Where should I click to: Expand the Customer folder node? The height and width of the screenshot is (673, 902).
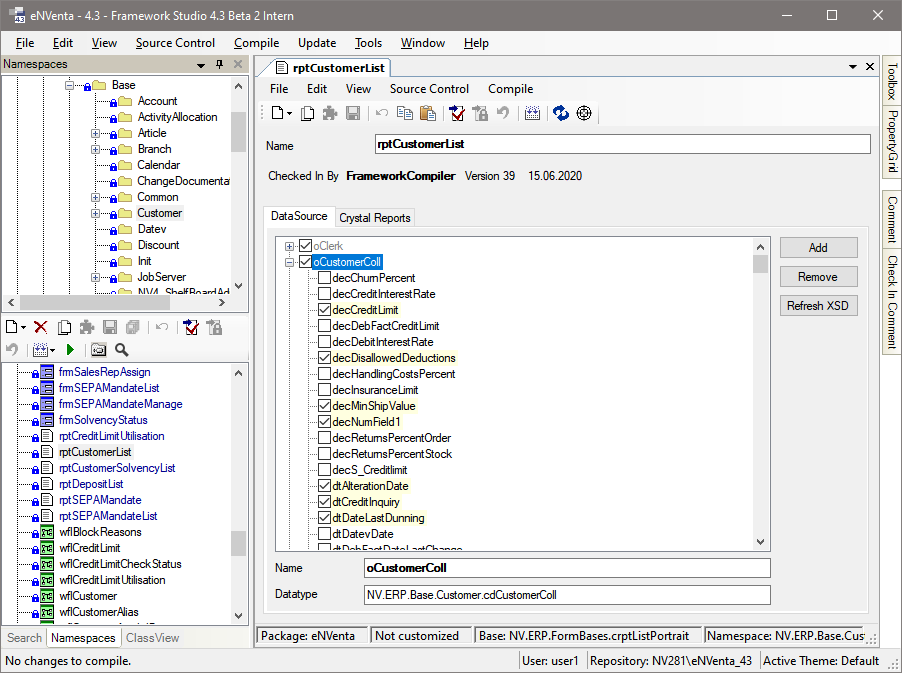pyautogui.click(x=95, y=213)
